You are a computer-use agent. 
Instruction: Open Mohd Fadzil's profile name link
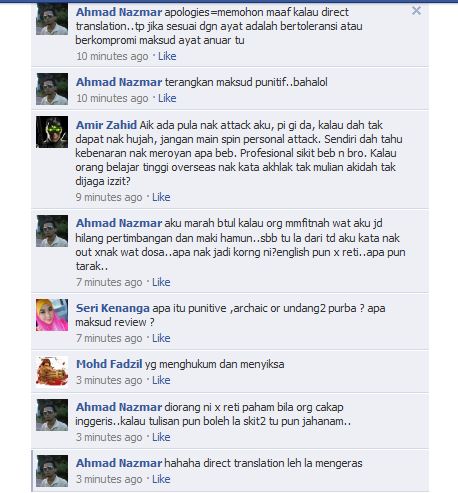coord(109,364)
